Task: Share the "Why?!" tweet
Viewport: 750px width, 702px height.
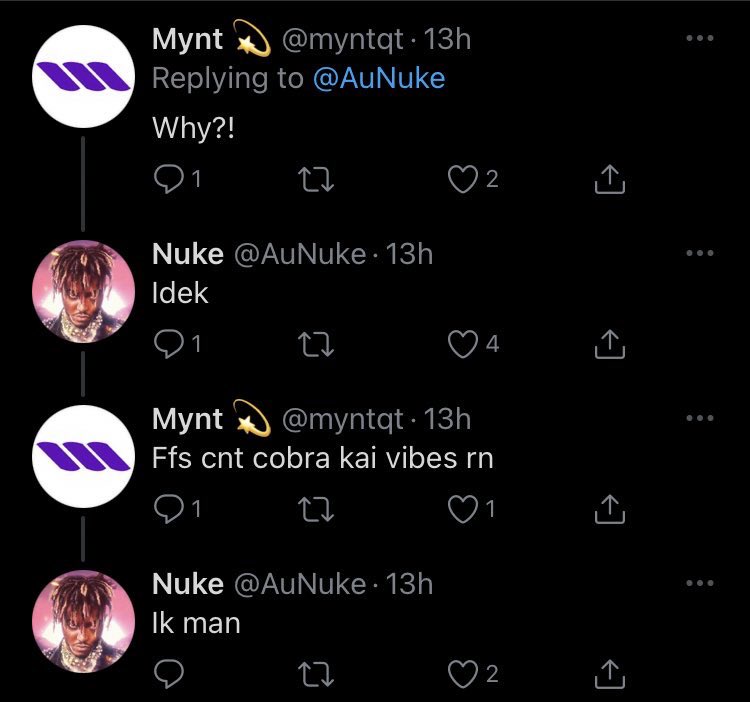Action: (x=609, y=180)
